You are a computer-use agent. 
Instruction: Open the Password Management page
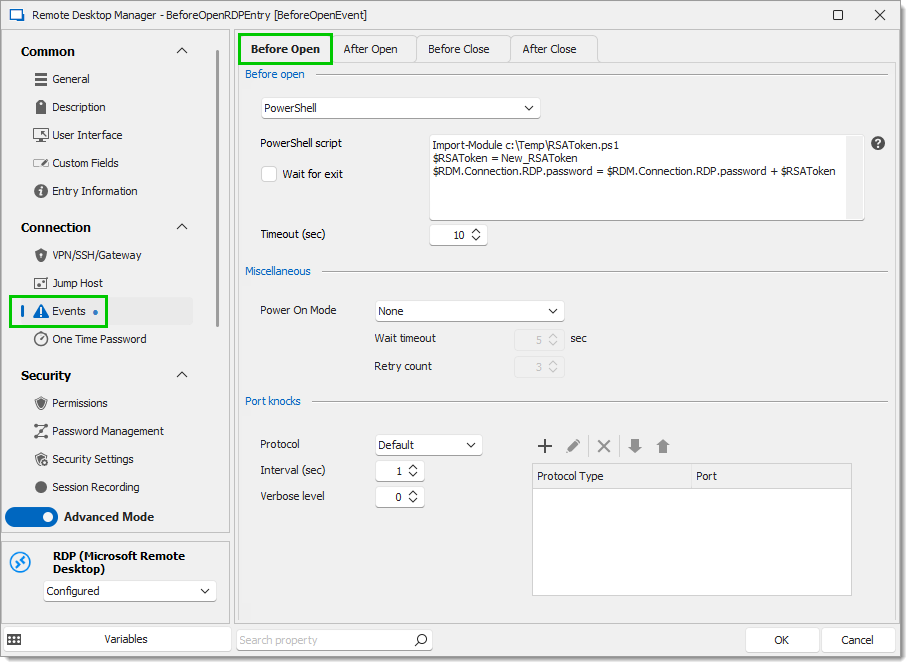click(x=108, y=431)
